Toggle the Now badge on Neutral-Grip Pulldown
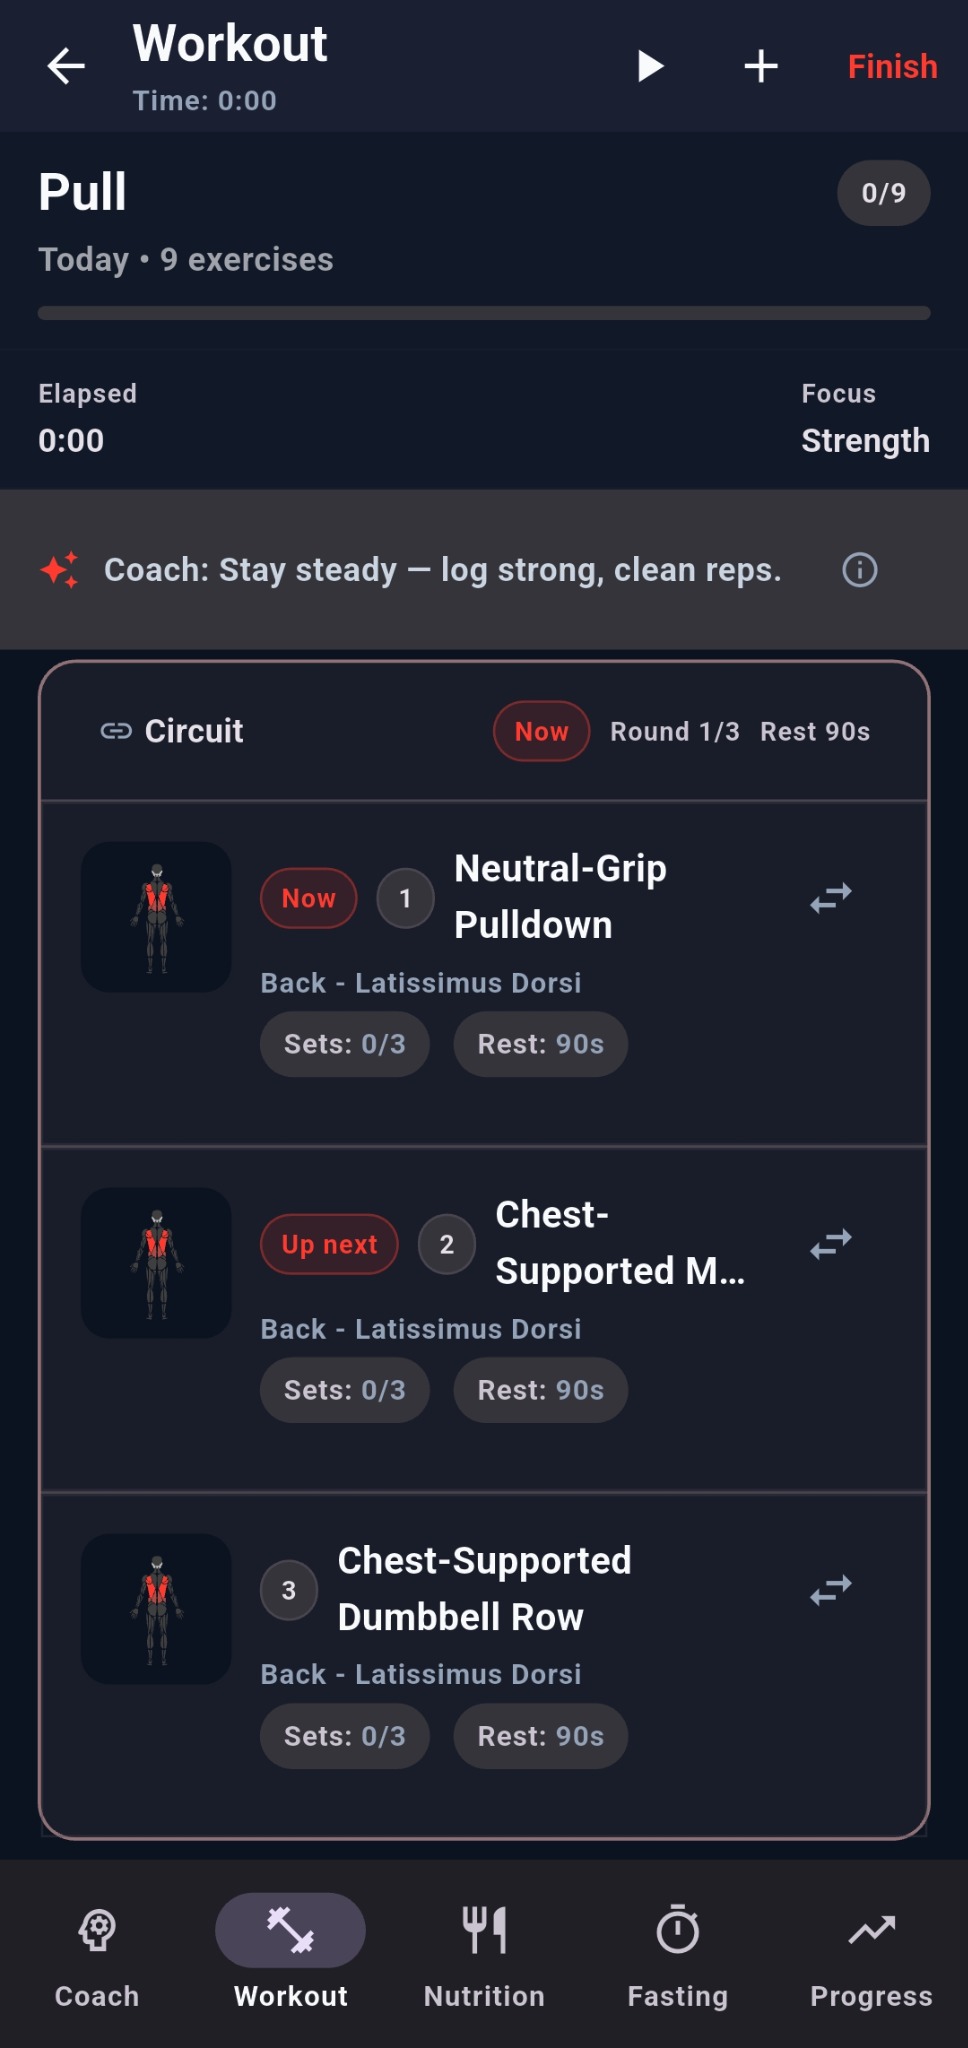The width and height of the screenshot is (968, 2048). [307, 898]
